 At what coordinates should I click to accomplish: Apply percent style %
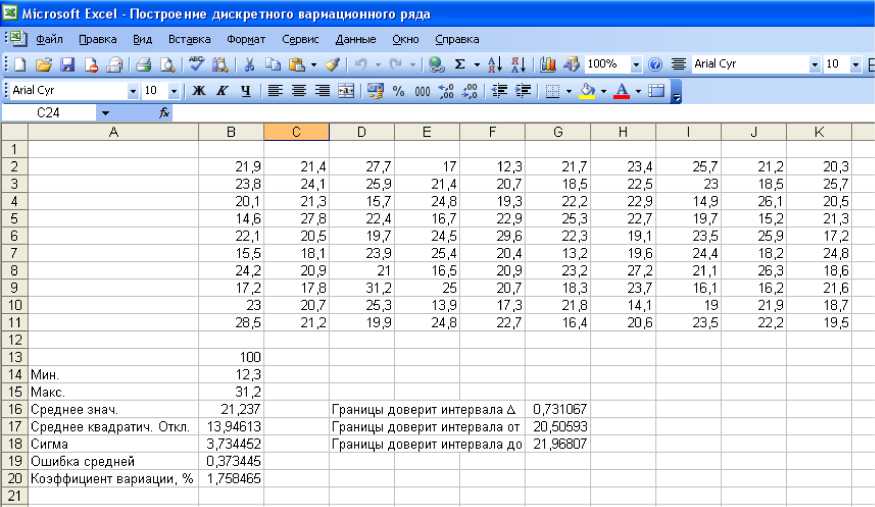[x=398, y=90]
